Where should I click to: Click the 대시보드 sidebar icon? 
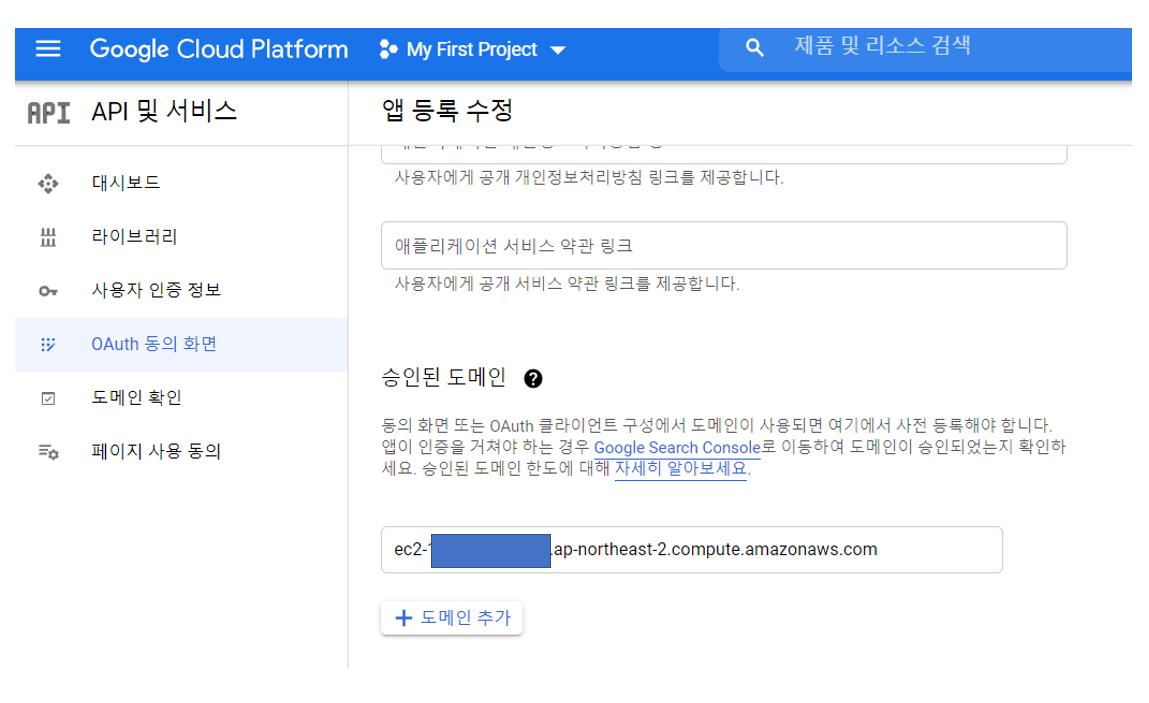click(48, 183)
